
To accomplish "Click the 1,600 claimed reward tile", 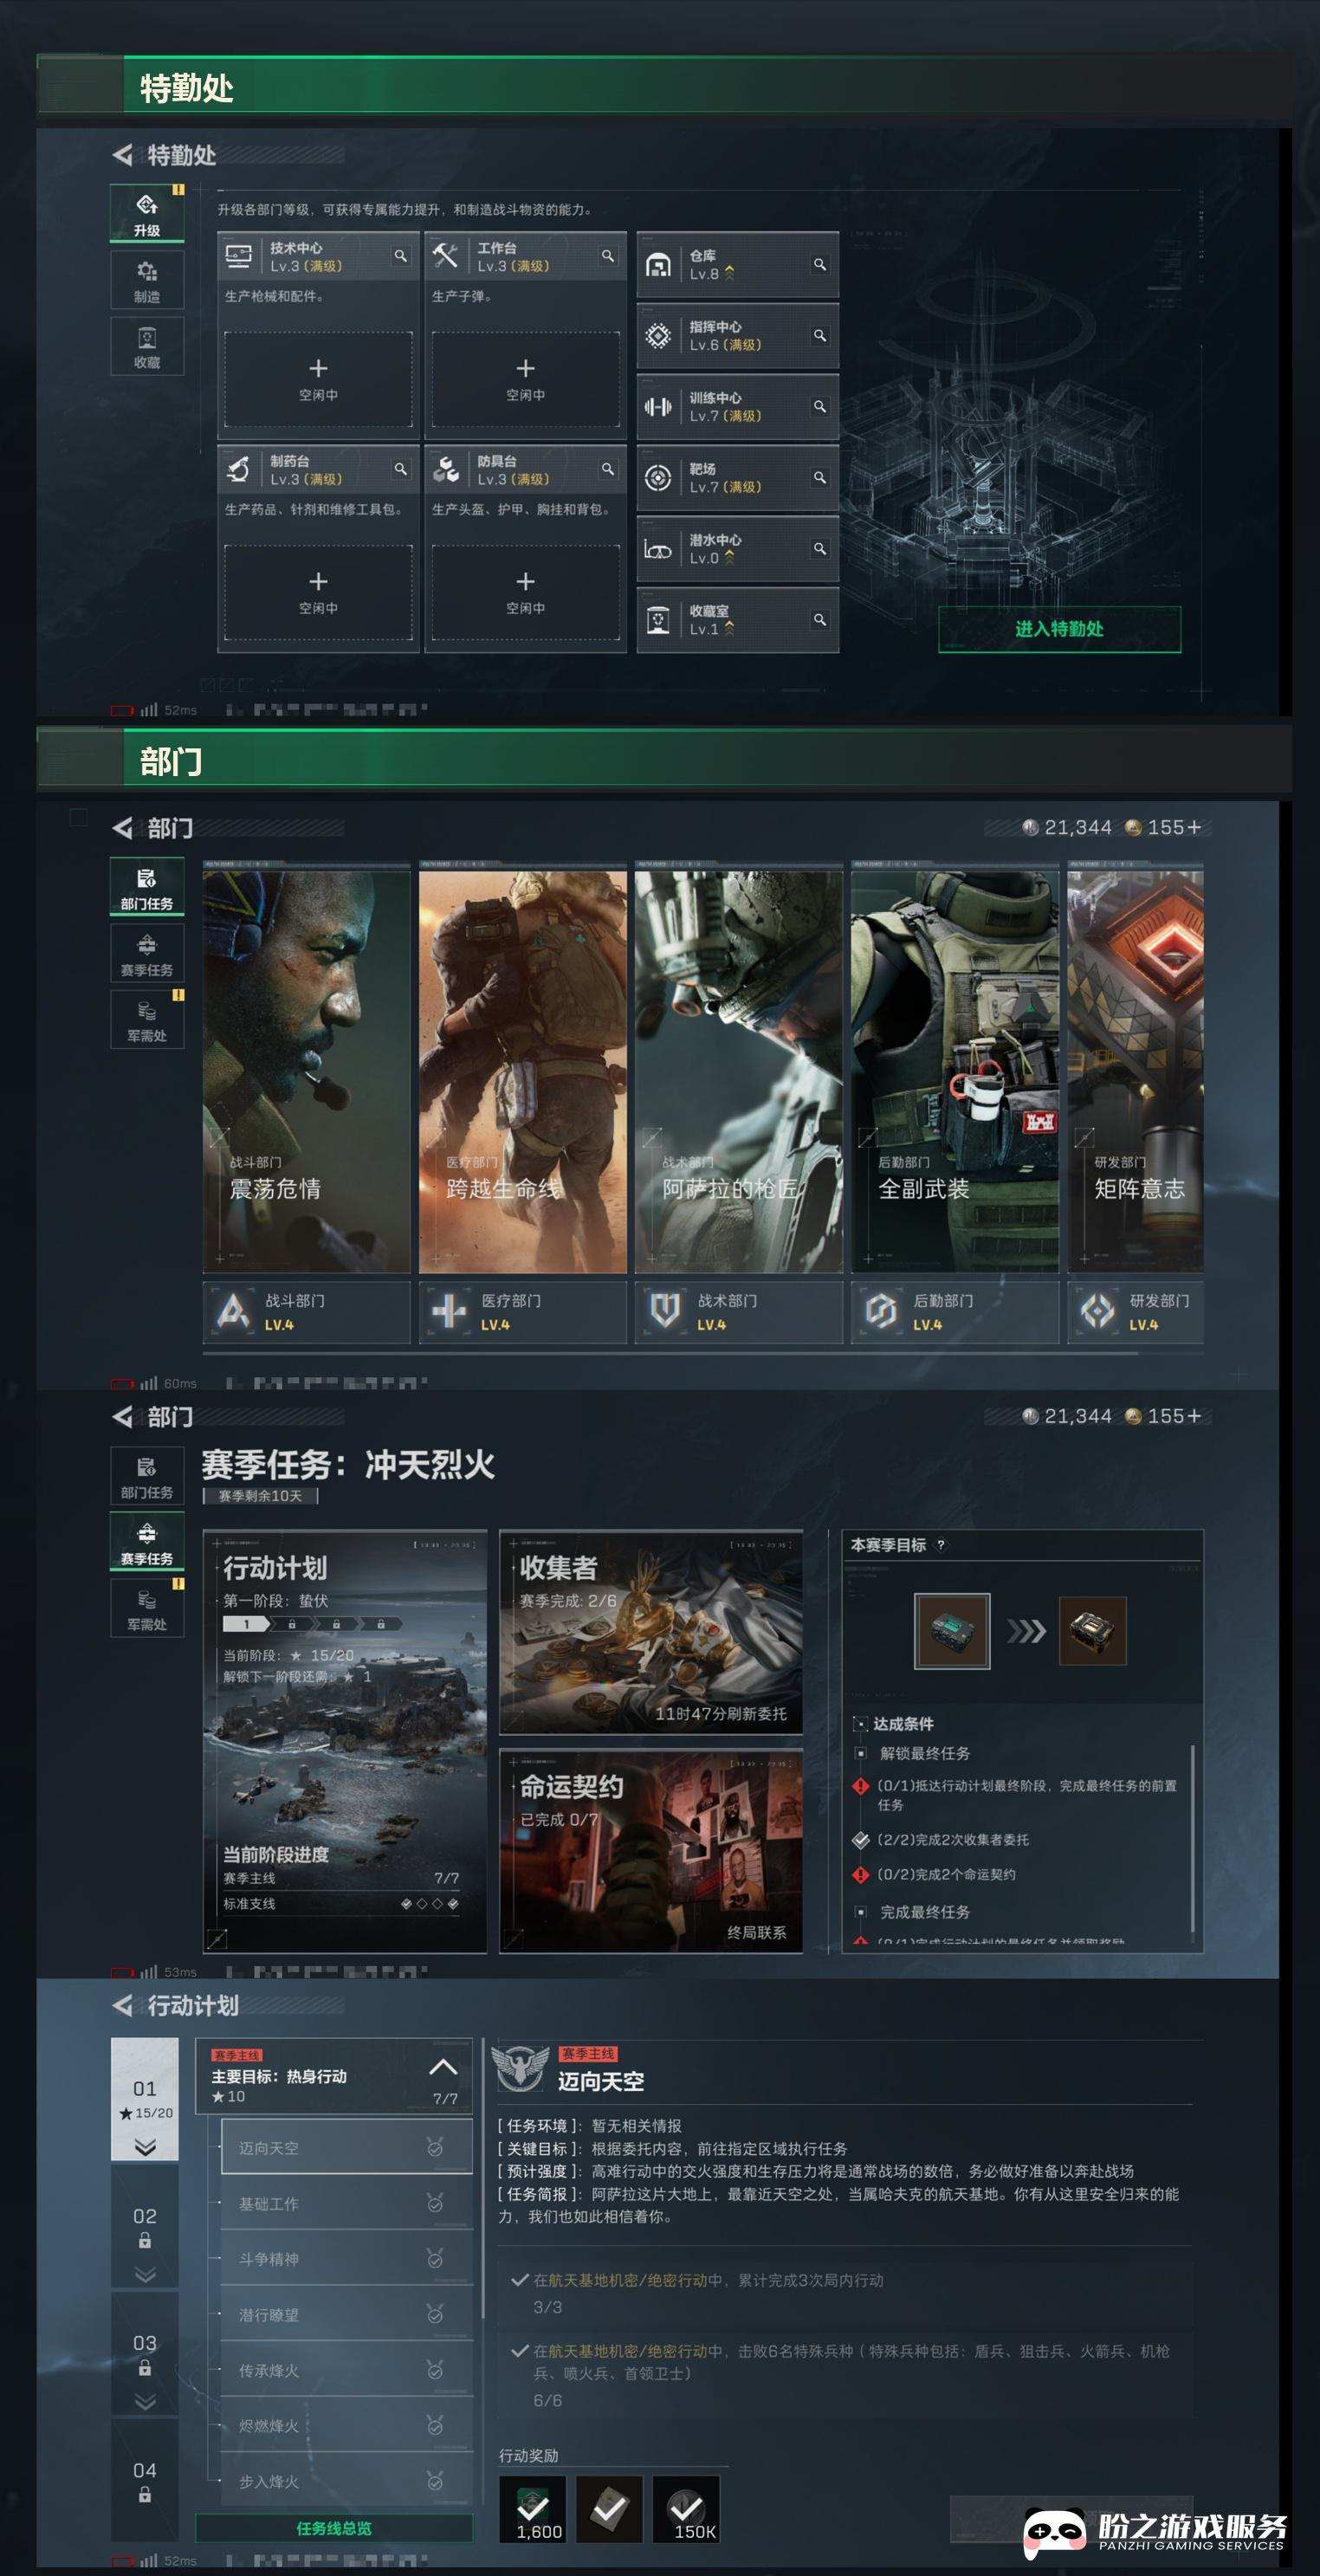I will 533,2509.
